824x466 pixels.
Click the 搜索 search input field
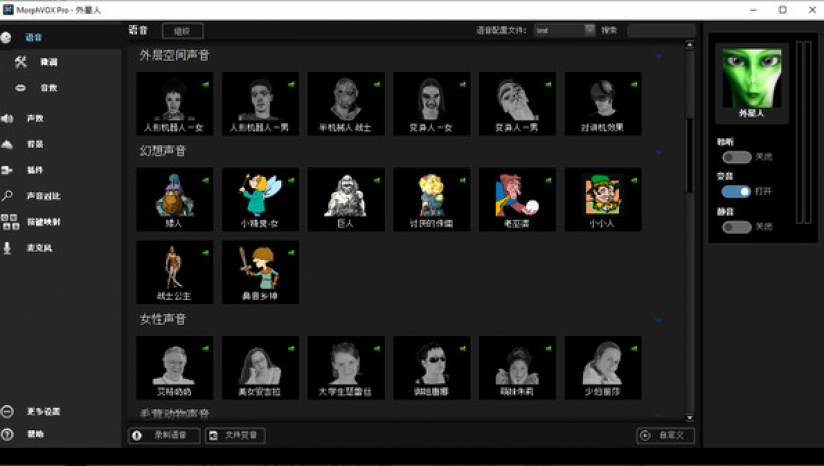click(x=662, y=30)
